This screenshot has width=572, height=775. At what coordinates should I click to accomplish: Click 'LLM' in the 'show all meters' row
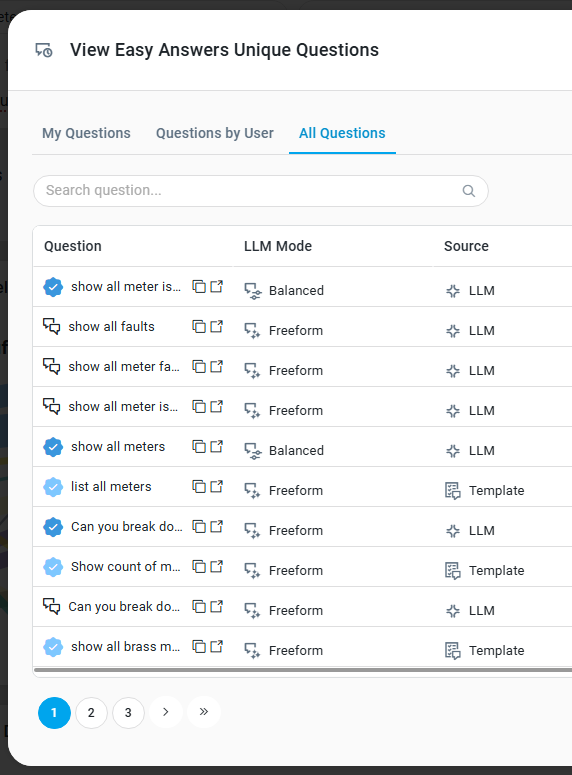click(482, 451)
